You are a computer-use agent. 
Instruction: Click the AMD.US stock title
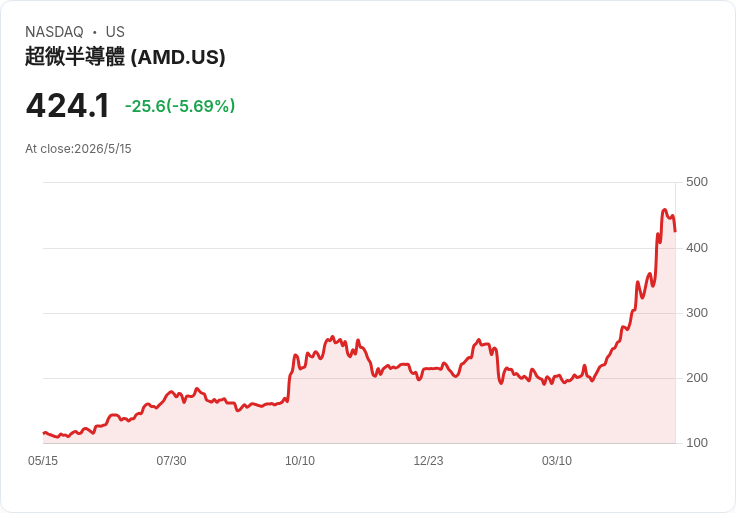coord(125,57)
